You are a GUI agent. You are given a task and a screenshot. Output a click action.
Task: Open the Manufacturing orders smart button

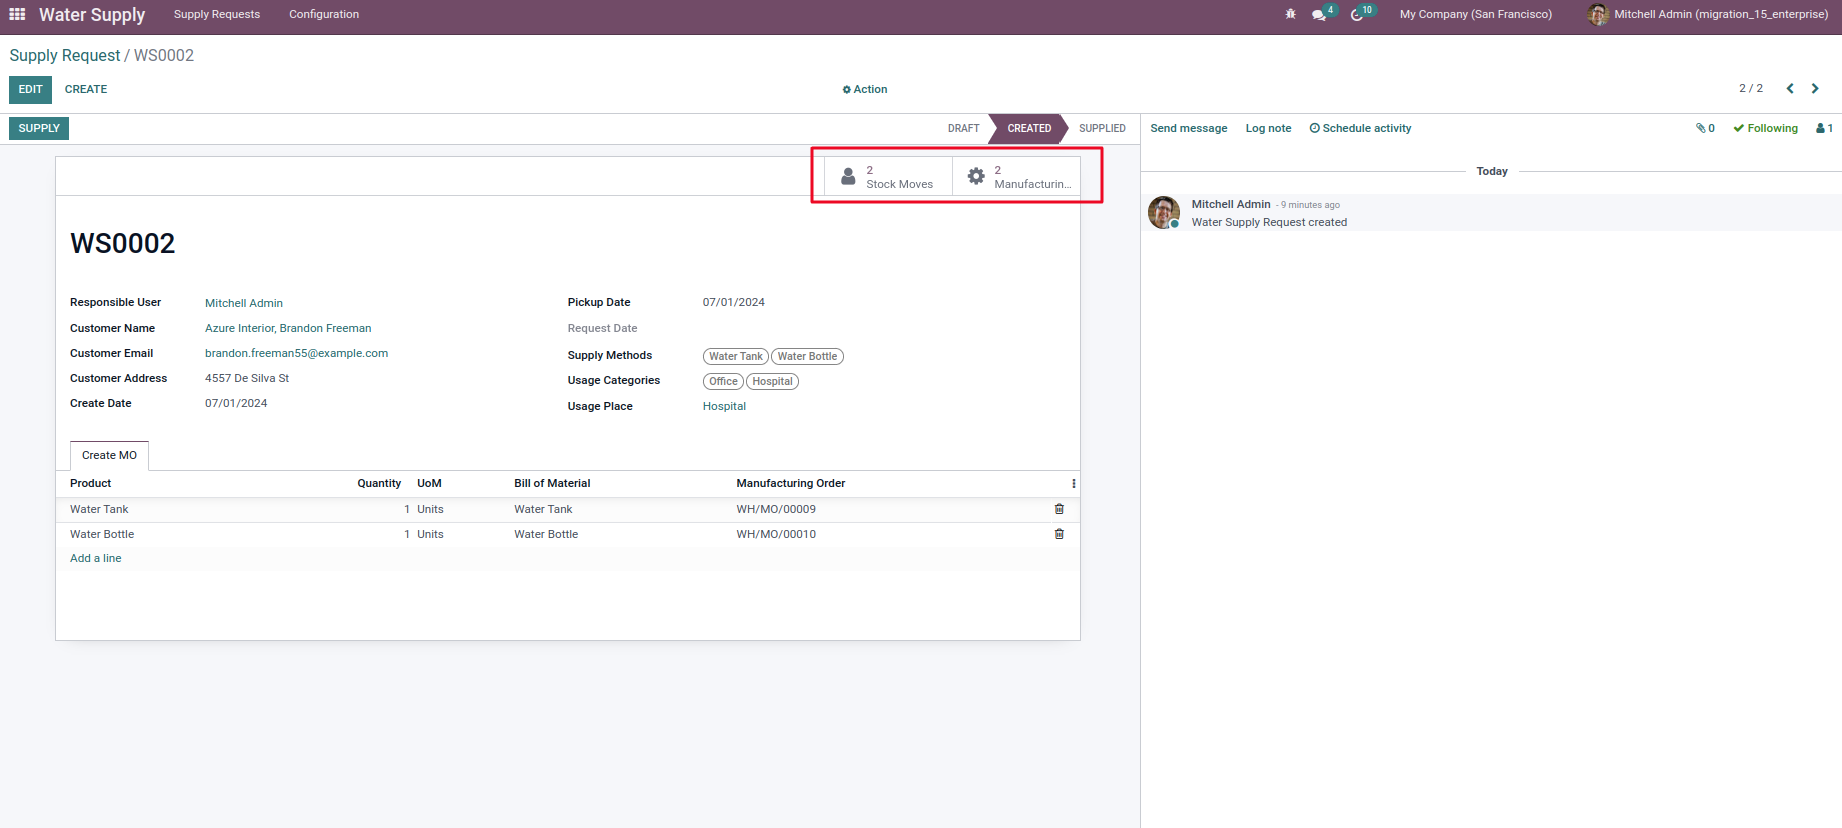click(x=1016, y=177)
